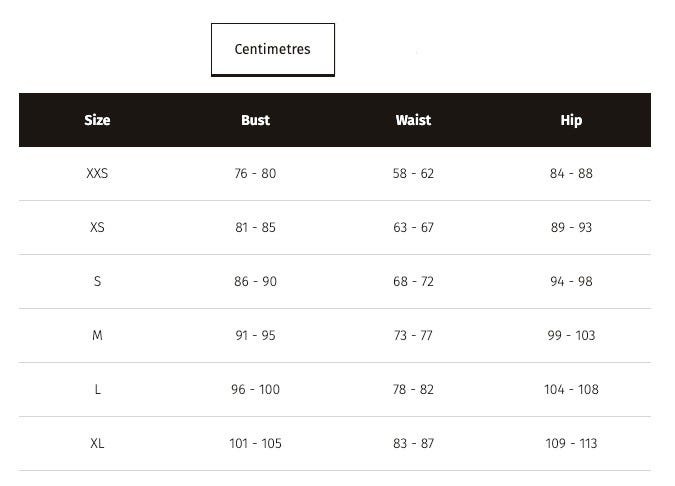Click the Hip column header
This screenshot has width=675, height=486.
pos(571,120)
